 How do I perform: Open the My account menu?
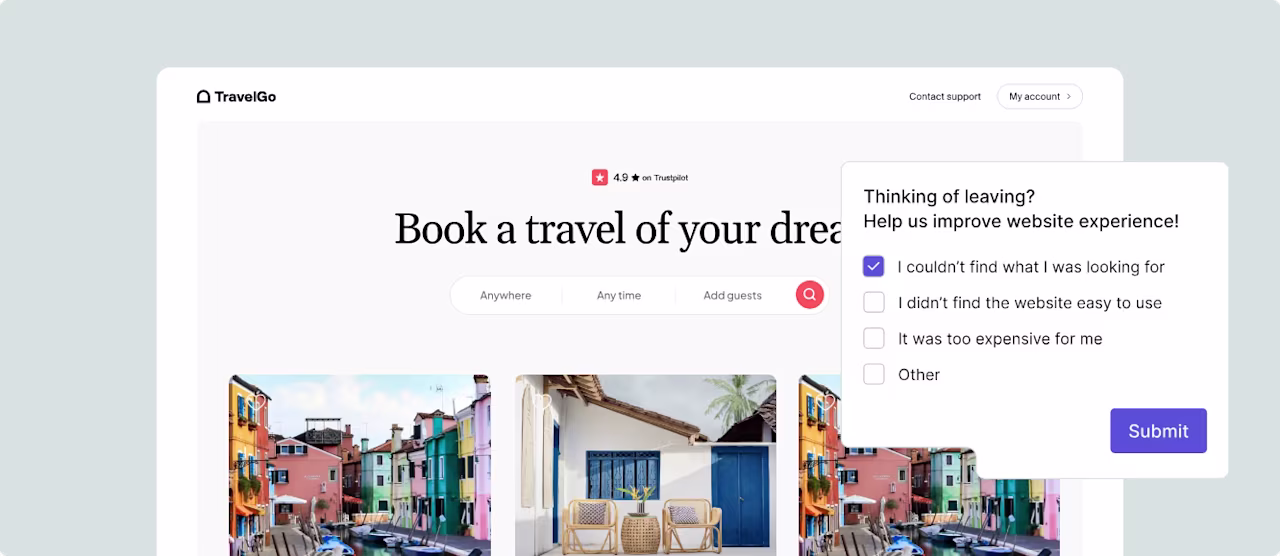pyautogui.click(x=1040, y=97)
